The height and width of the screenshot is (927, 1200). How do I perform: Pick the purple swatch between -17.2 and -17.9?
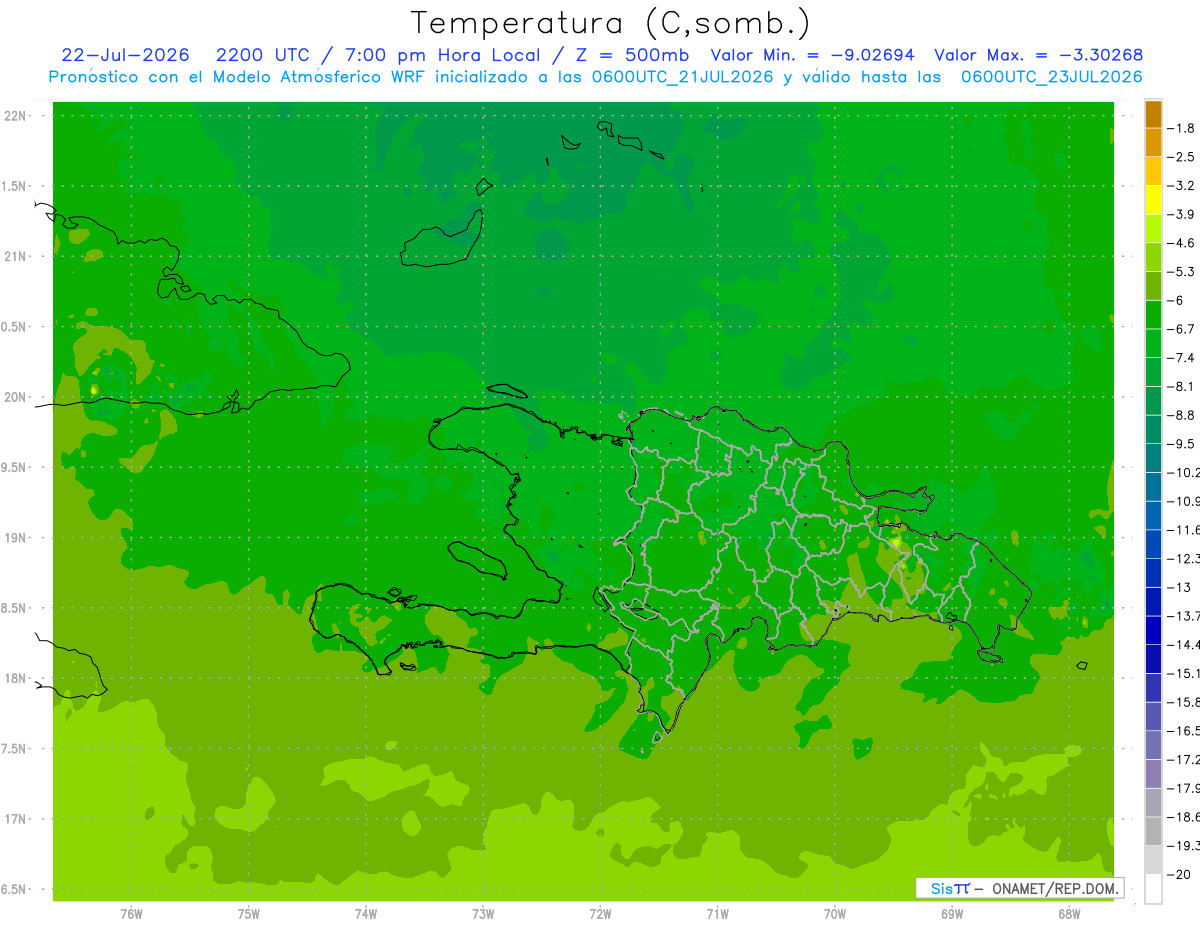(1153, 774)
